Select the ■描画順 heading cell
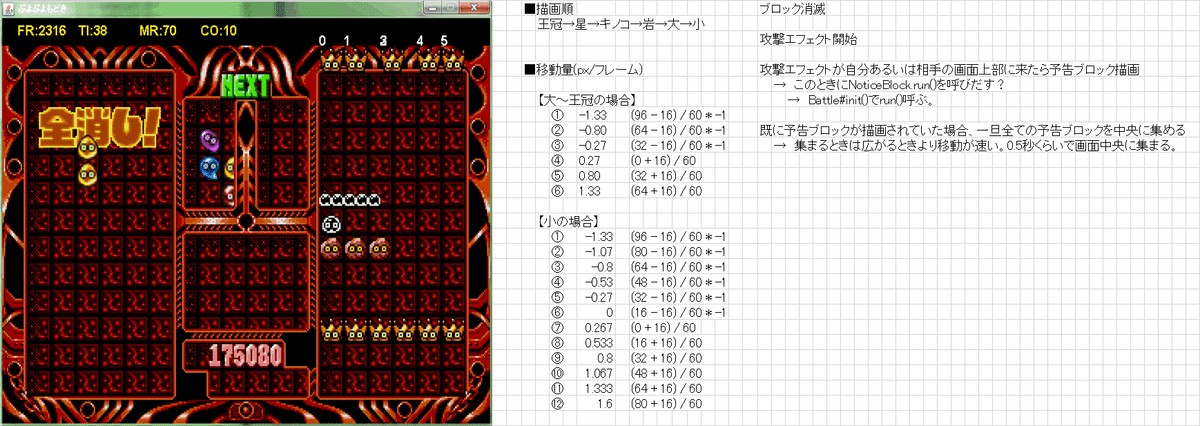Viewport: 1200px width, 426px height. point(546,9)
